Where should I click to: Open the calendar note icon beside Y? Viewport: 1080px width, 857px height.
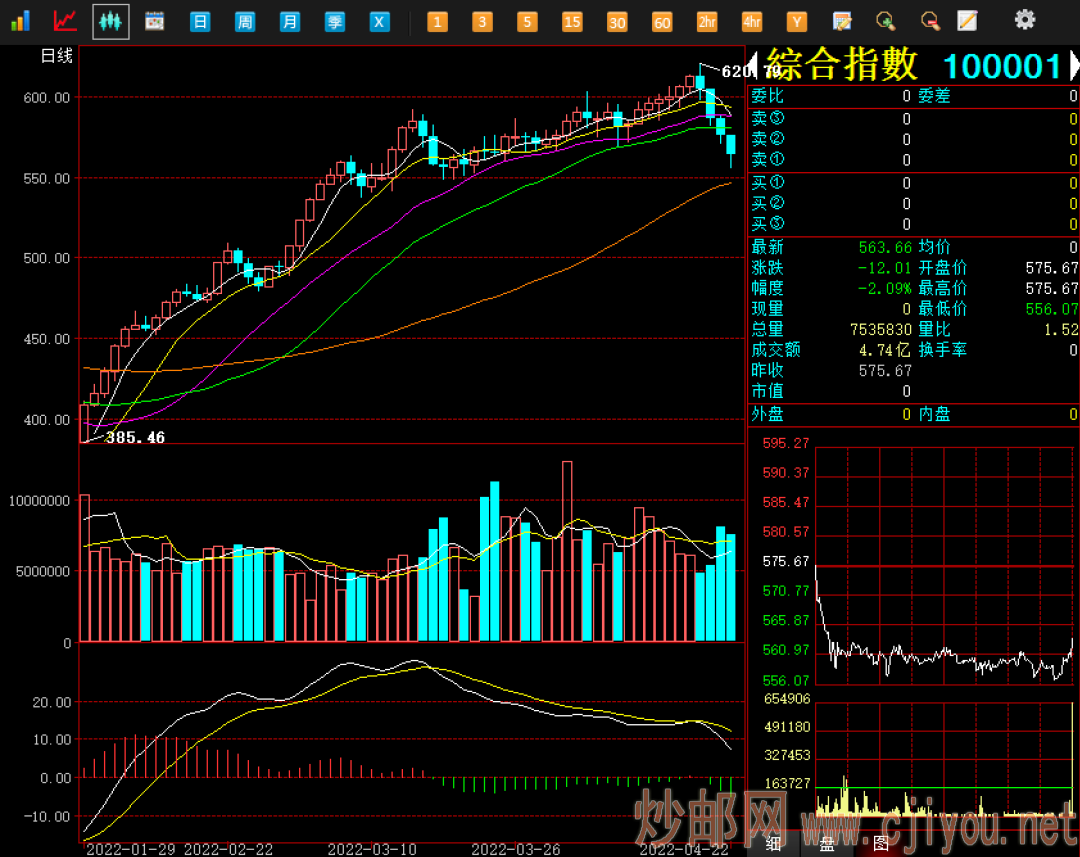click(x=842, y=21)
